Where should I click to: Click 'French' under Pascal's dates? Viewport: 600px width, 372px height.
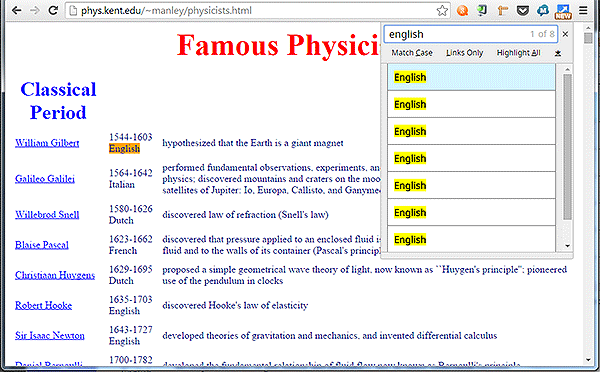pyautogui.click(x=123, y=251)
